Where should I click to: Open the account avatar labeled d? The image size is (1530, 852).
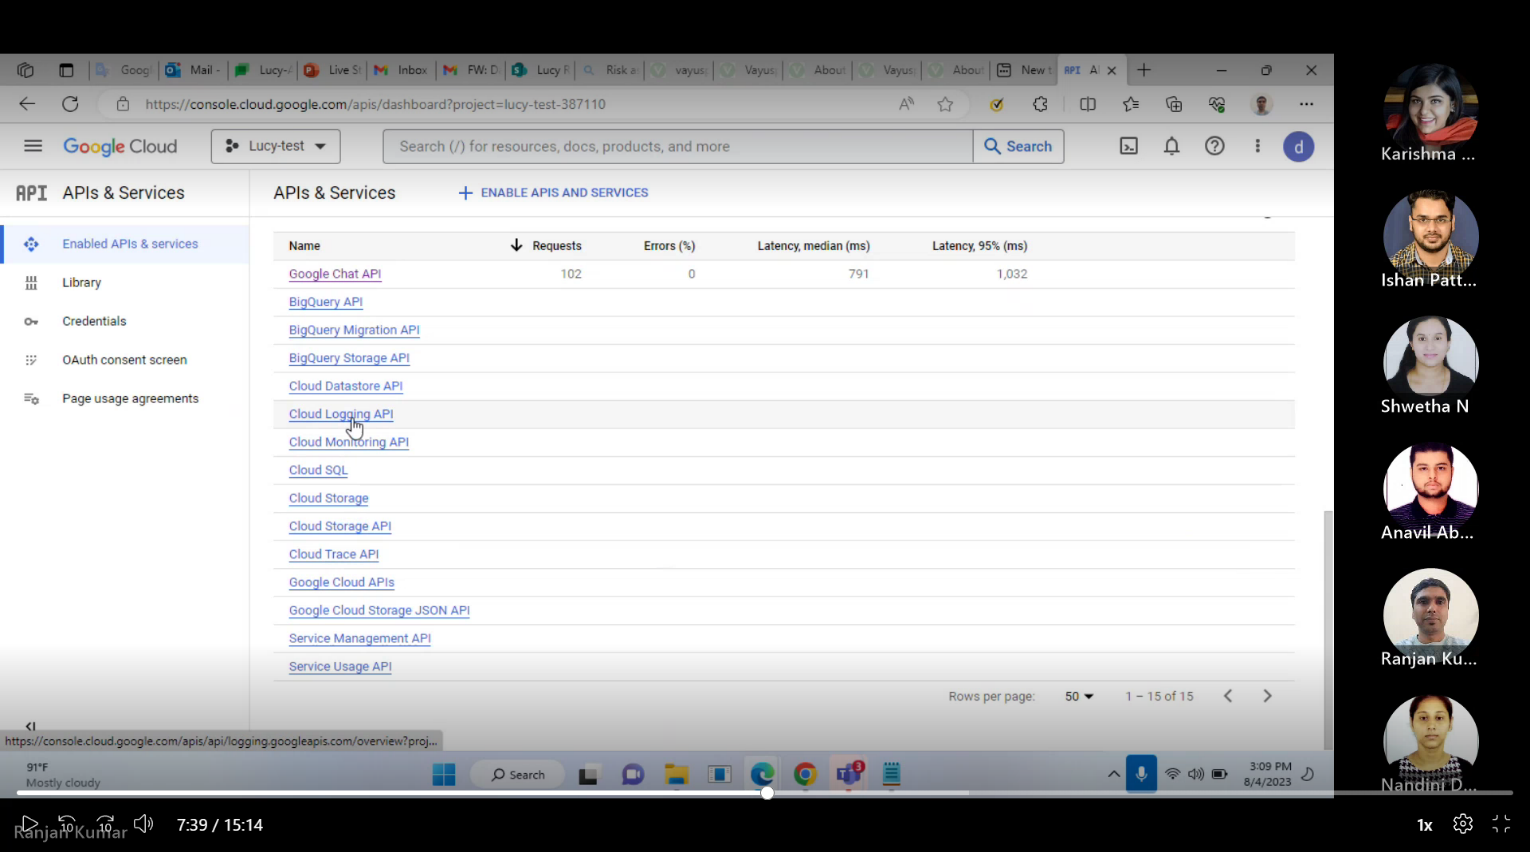point(1299,147)
